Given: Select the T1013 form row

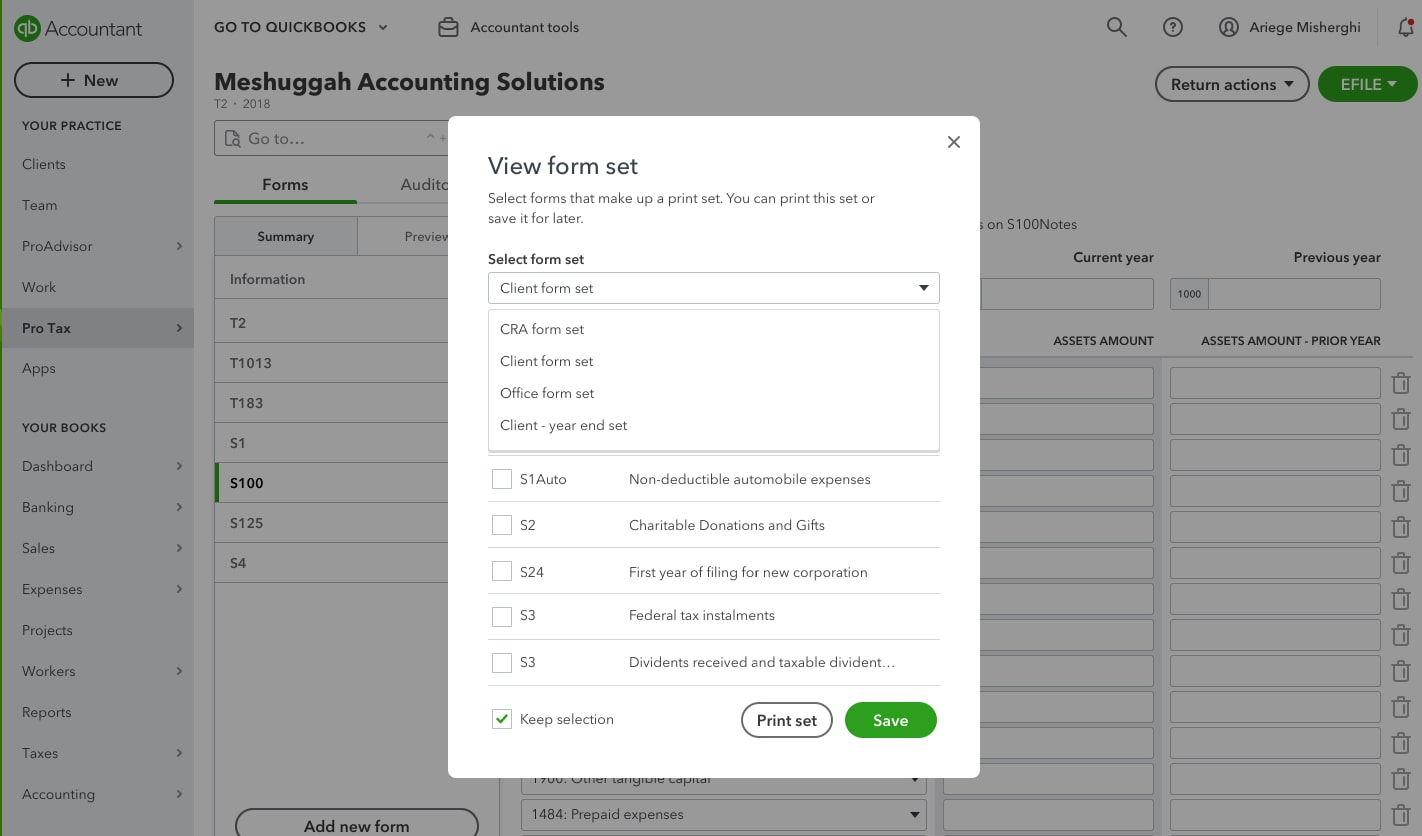Looking at the screenshot, I should pos(331,363).
